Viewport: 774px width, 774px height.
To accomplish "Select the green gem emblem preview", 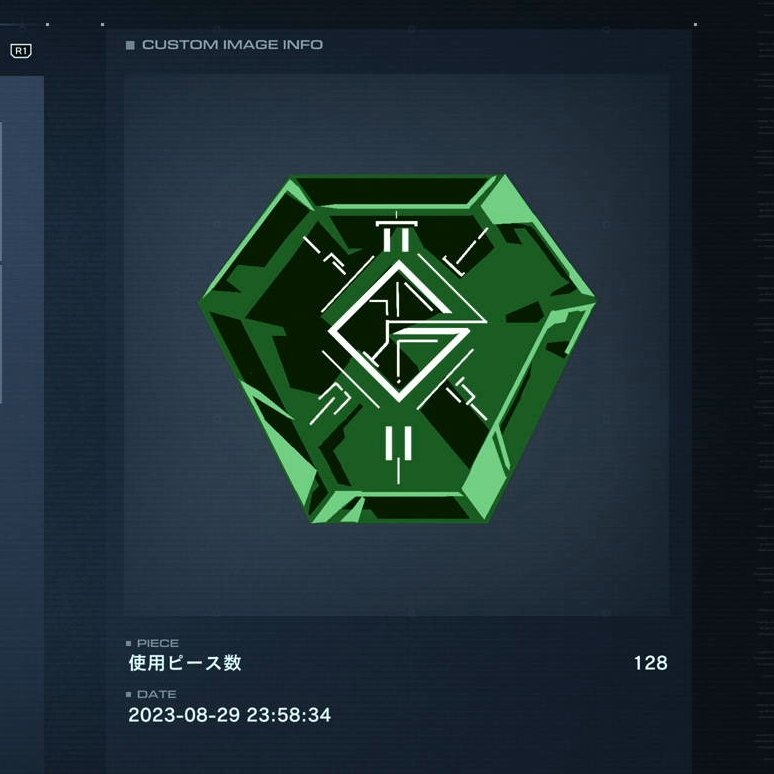I will tap(398, 349).
